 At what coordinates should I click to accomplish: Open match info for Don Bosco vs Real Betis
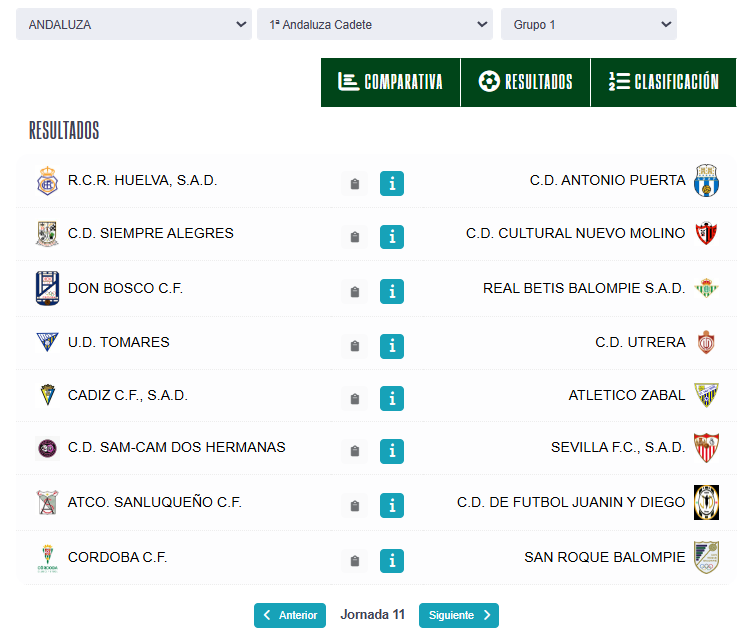(392, 291)
